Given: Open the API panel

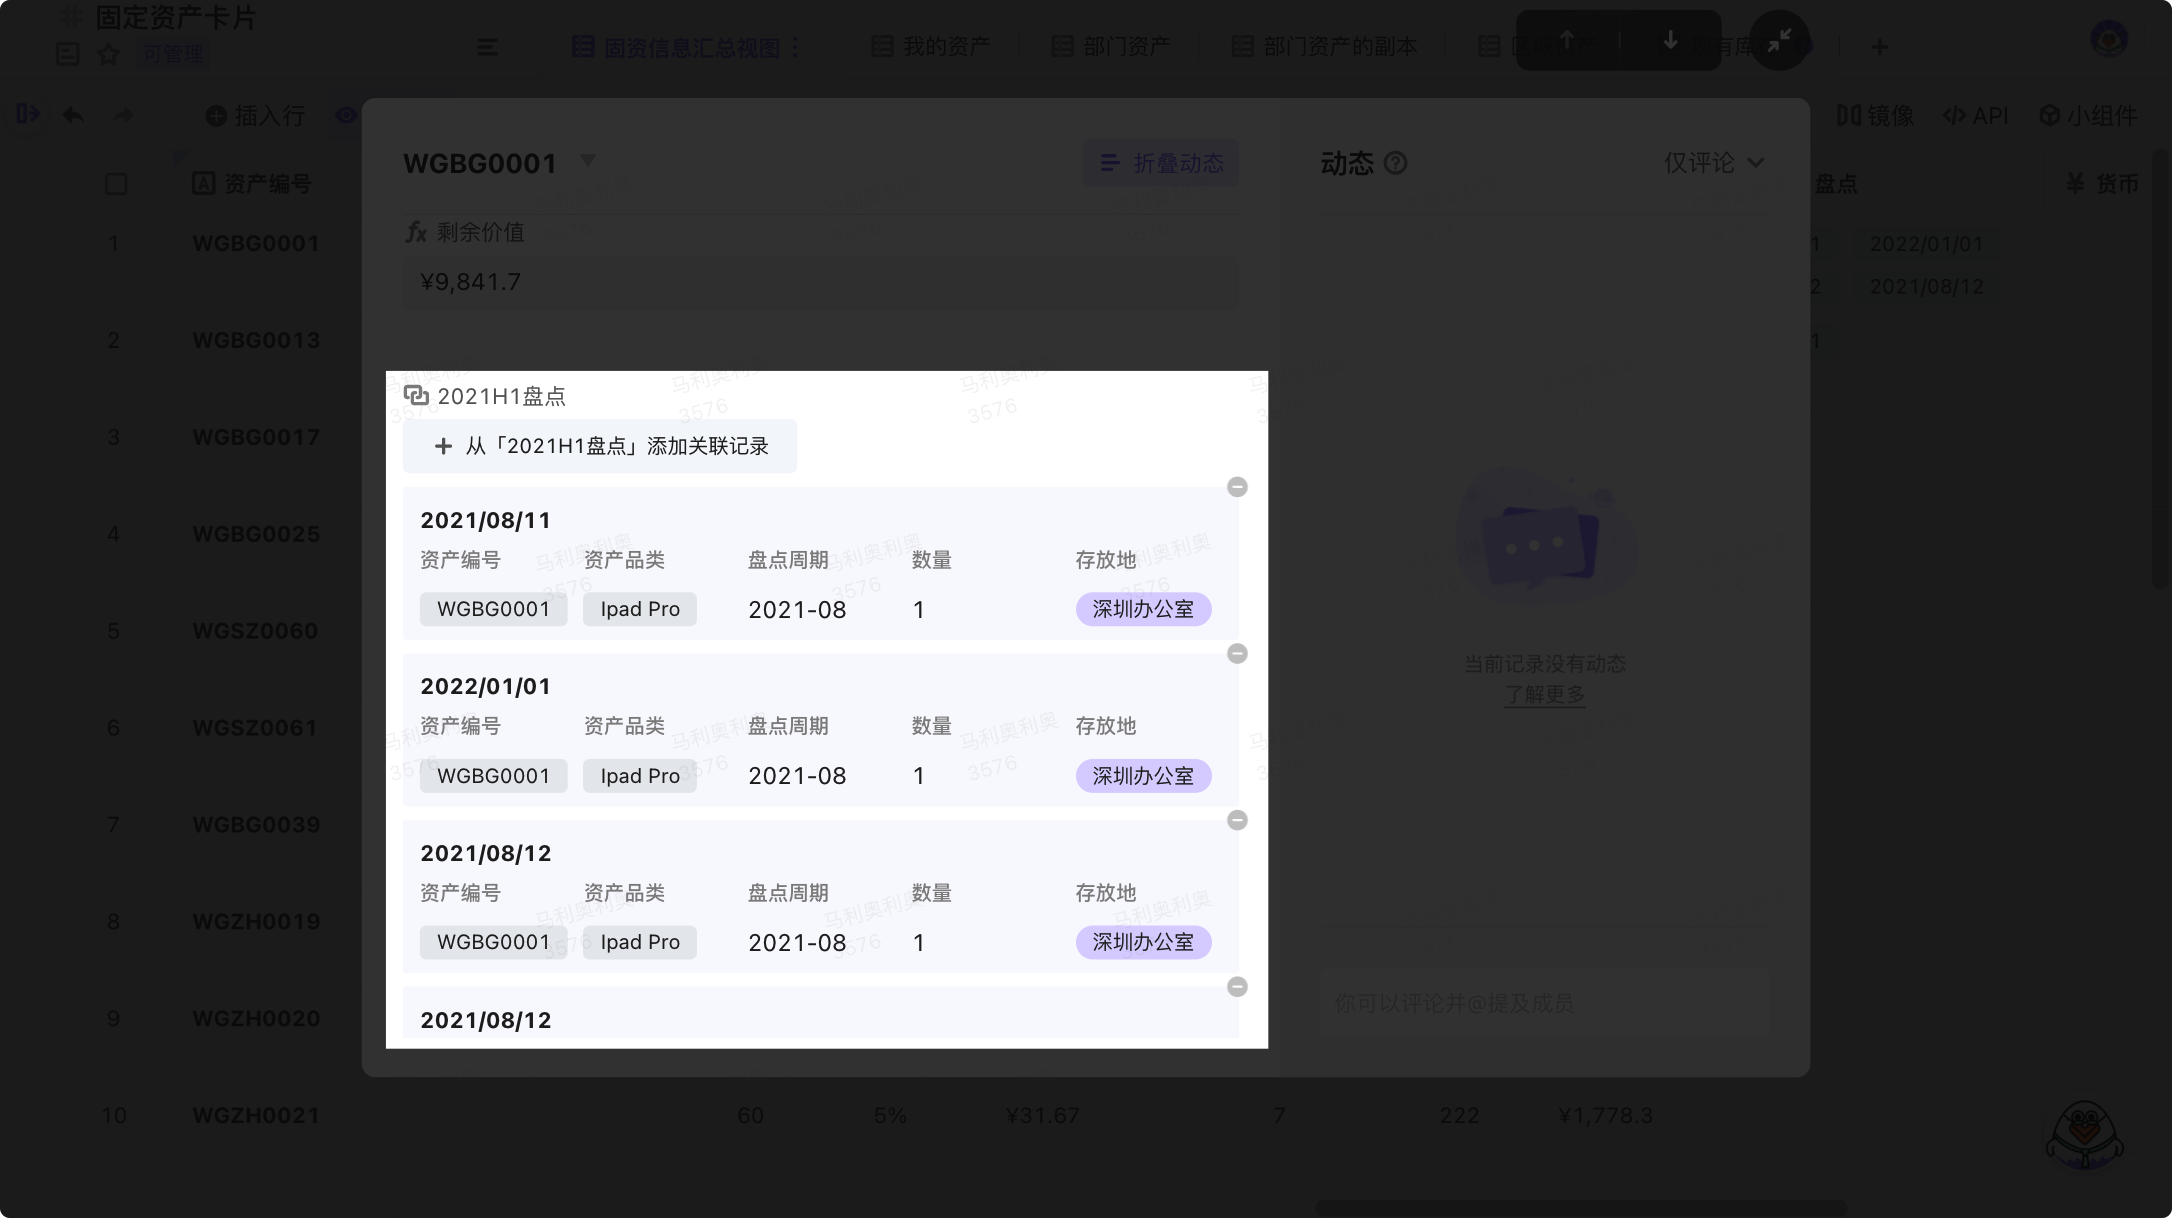Looking at the screenshot, I should click(1975, 116).
